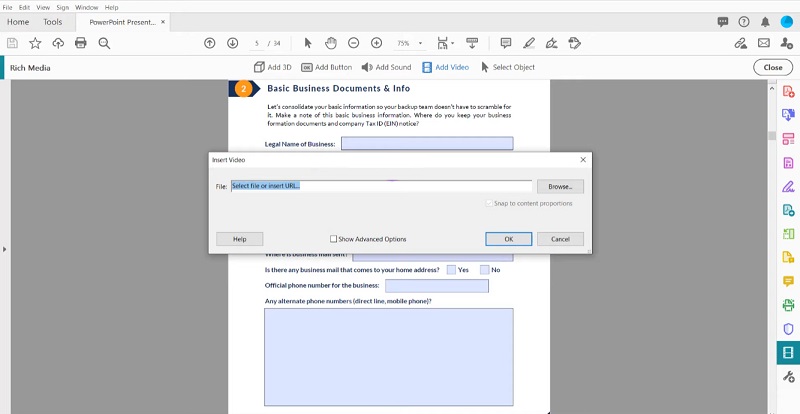Close the Rich Media toolbar
800x414 pixels.
pyautogui.click(x=773, y=67)
